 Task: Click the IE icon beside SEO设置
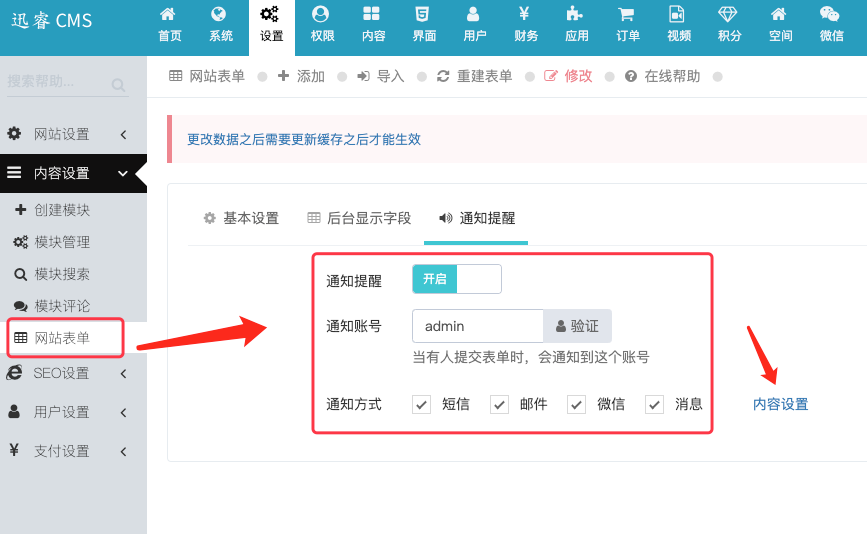click(14, 373)
